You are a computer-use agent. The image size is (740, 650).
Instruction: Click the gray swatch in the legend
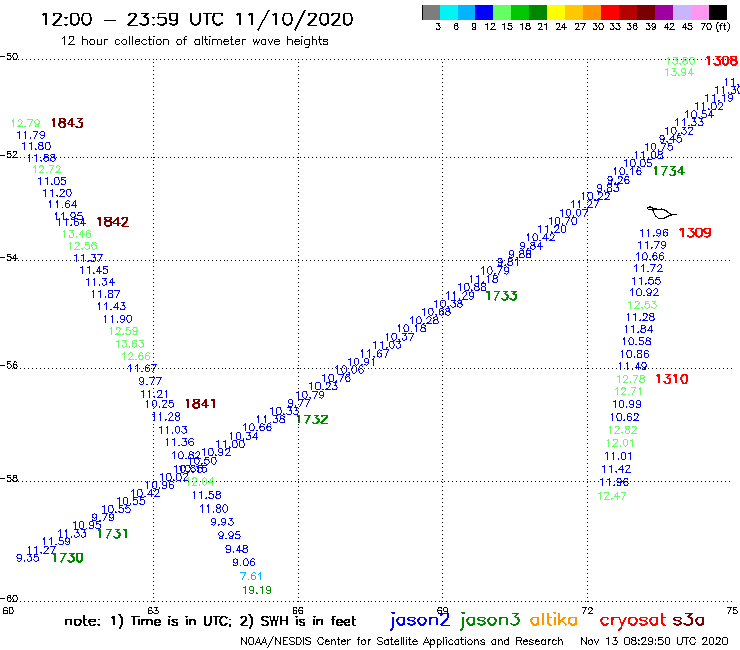[431, 12]
